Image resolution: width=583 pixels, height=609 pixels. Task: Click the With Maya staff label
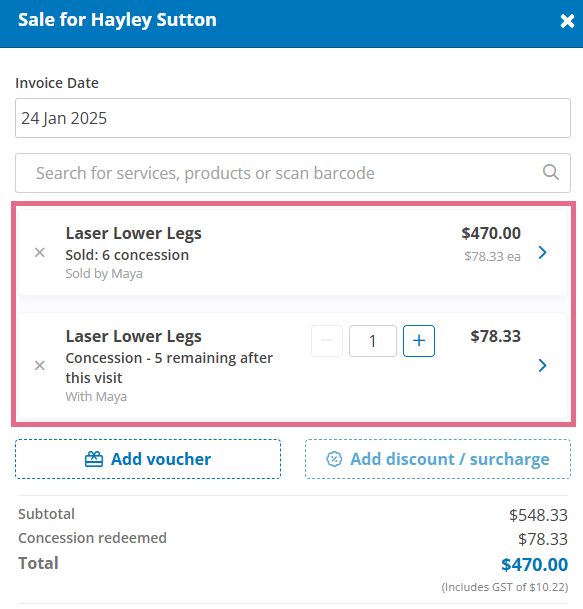(x=96, y=397)
